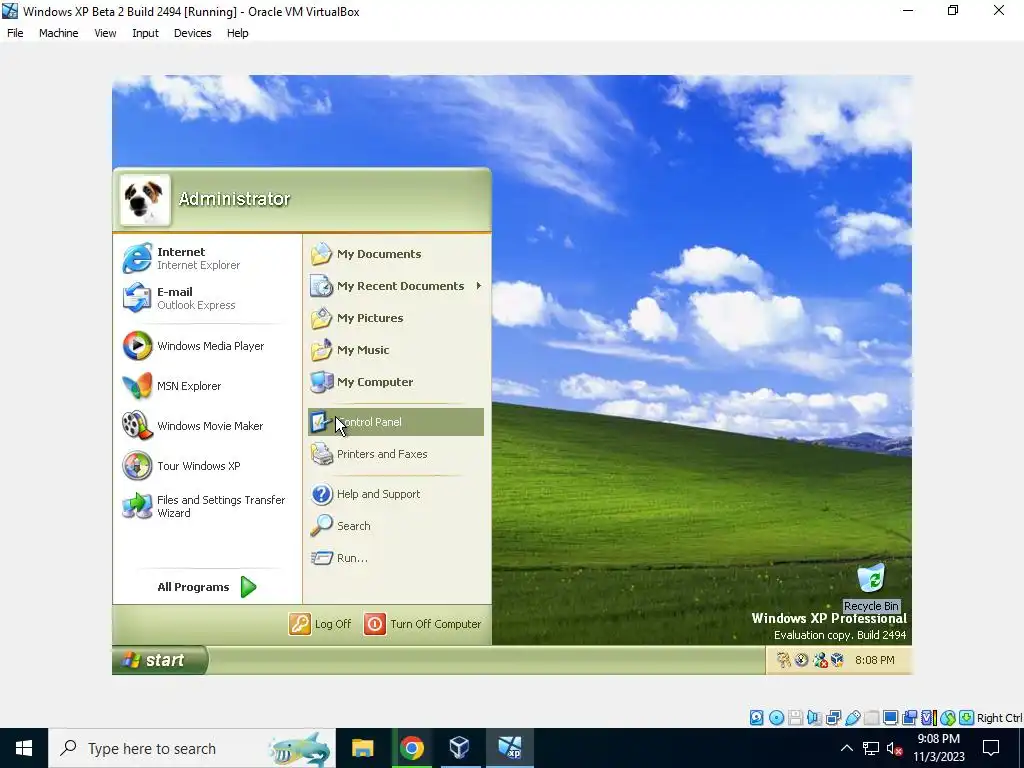
Task: Click Turn Off Computer button
Action: click(x=423, y=624)
